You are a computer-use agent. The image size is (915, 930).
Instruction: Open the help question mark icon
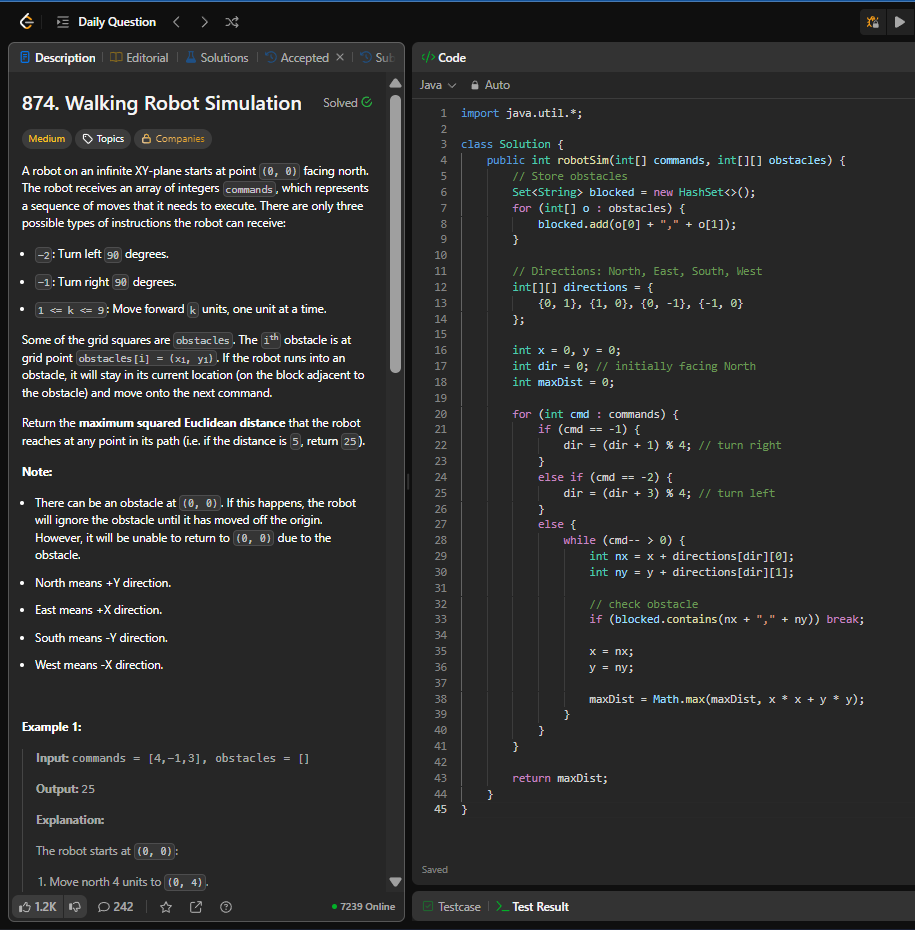click(226, 907)
